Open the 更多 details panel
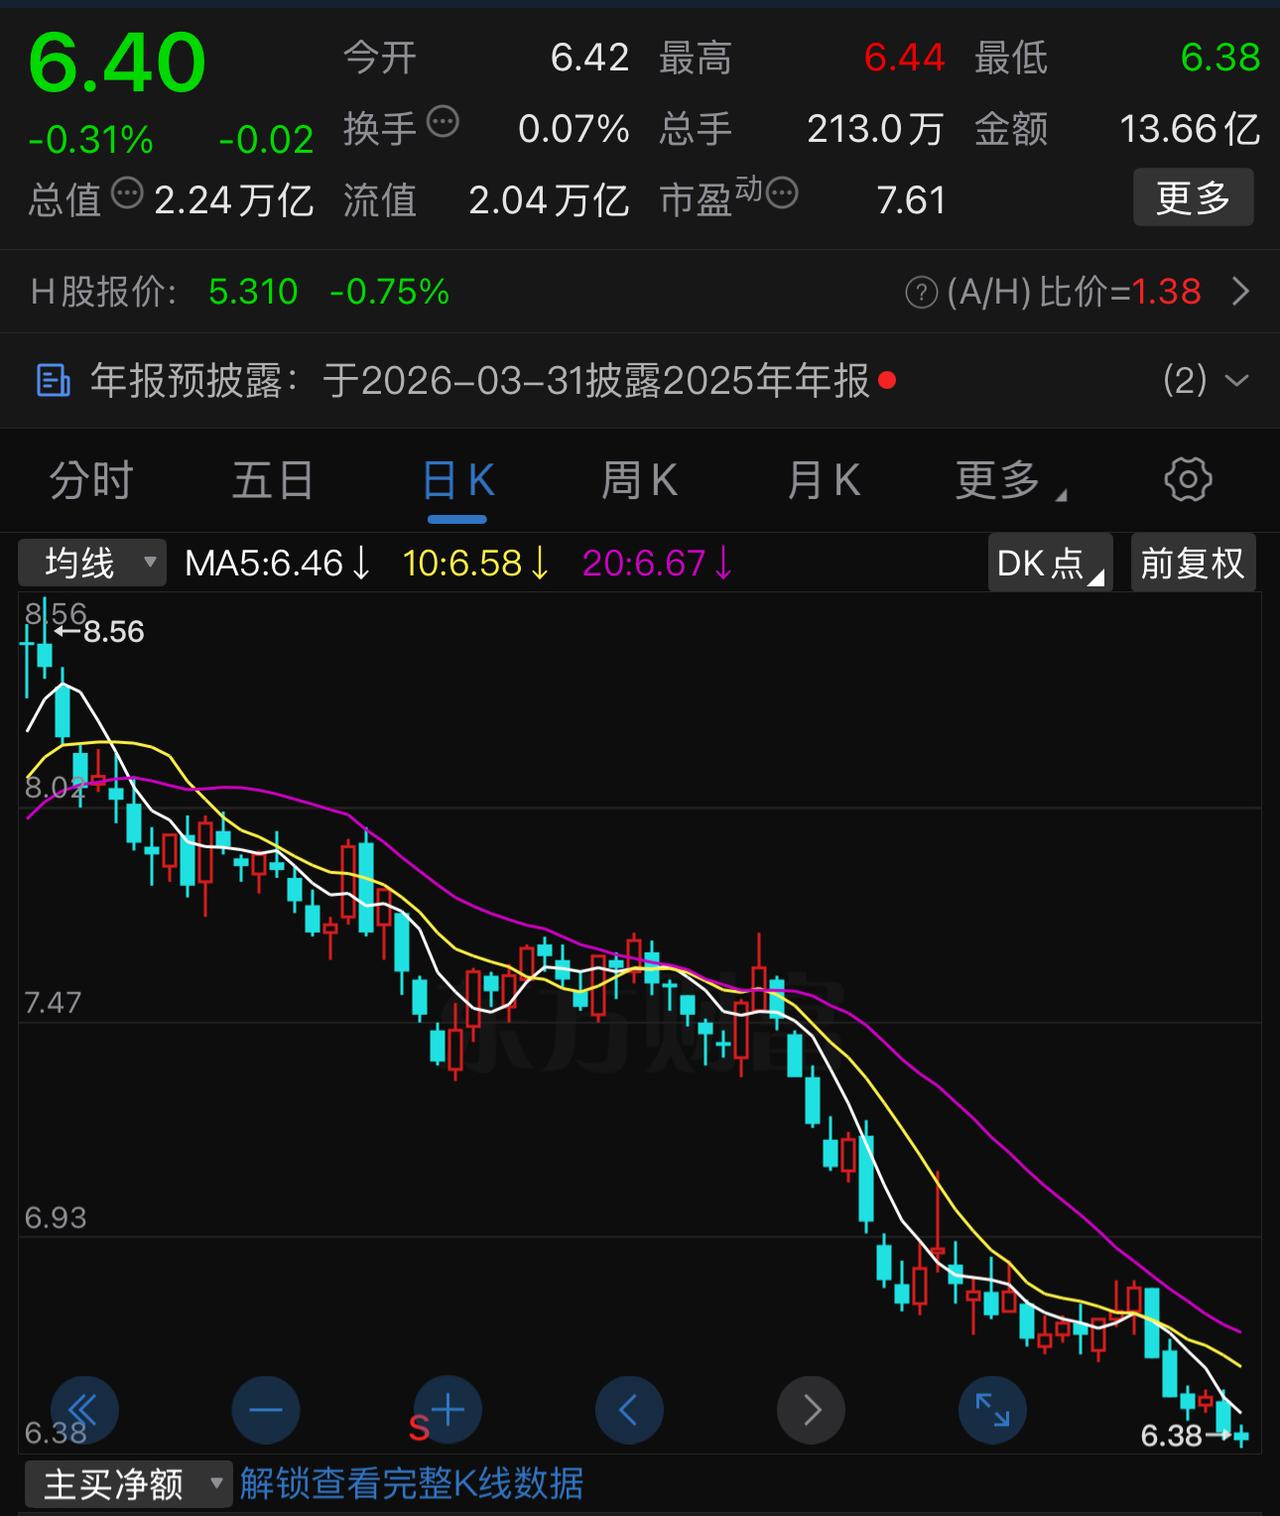 (x=1193, y=197)
